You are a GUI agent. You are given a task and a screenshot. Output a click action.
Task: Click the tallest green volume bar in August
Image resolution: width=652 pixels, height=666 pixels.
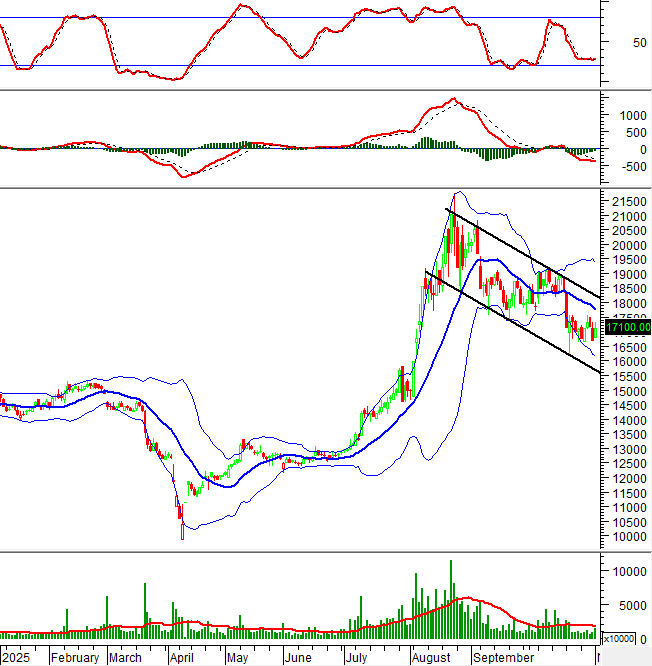point(451,598)
